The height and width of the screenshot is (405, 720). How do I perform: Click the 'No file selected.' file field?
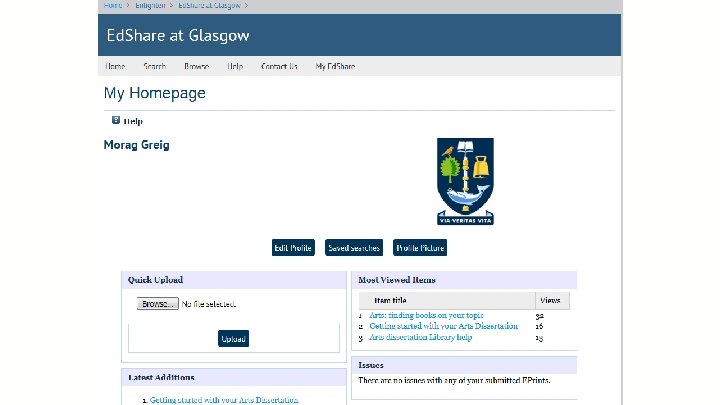click(209, 304)
